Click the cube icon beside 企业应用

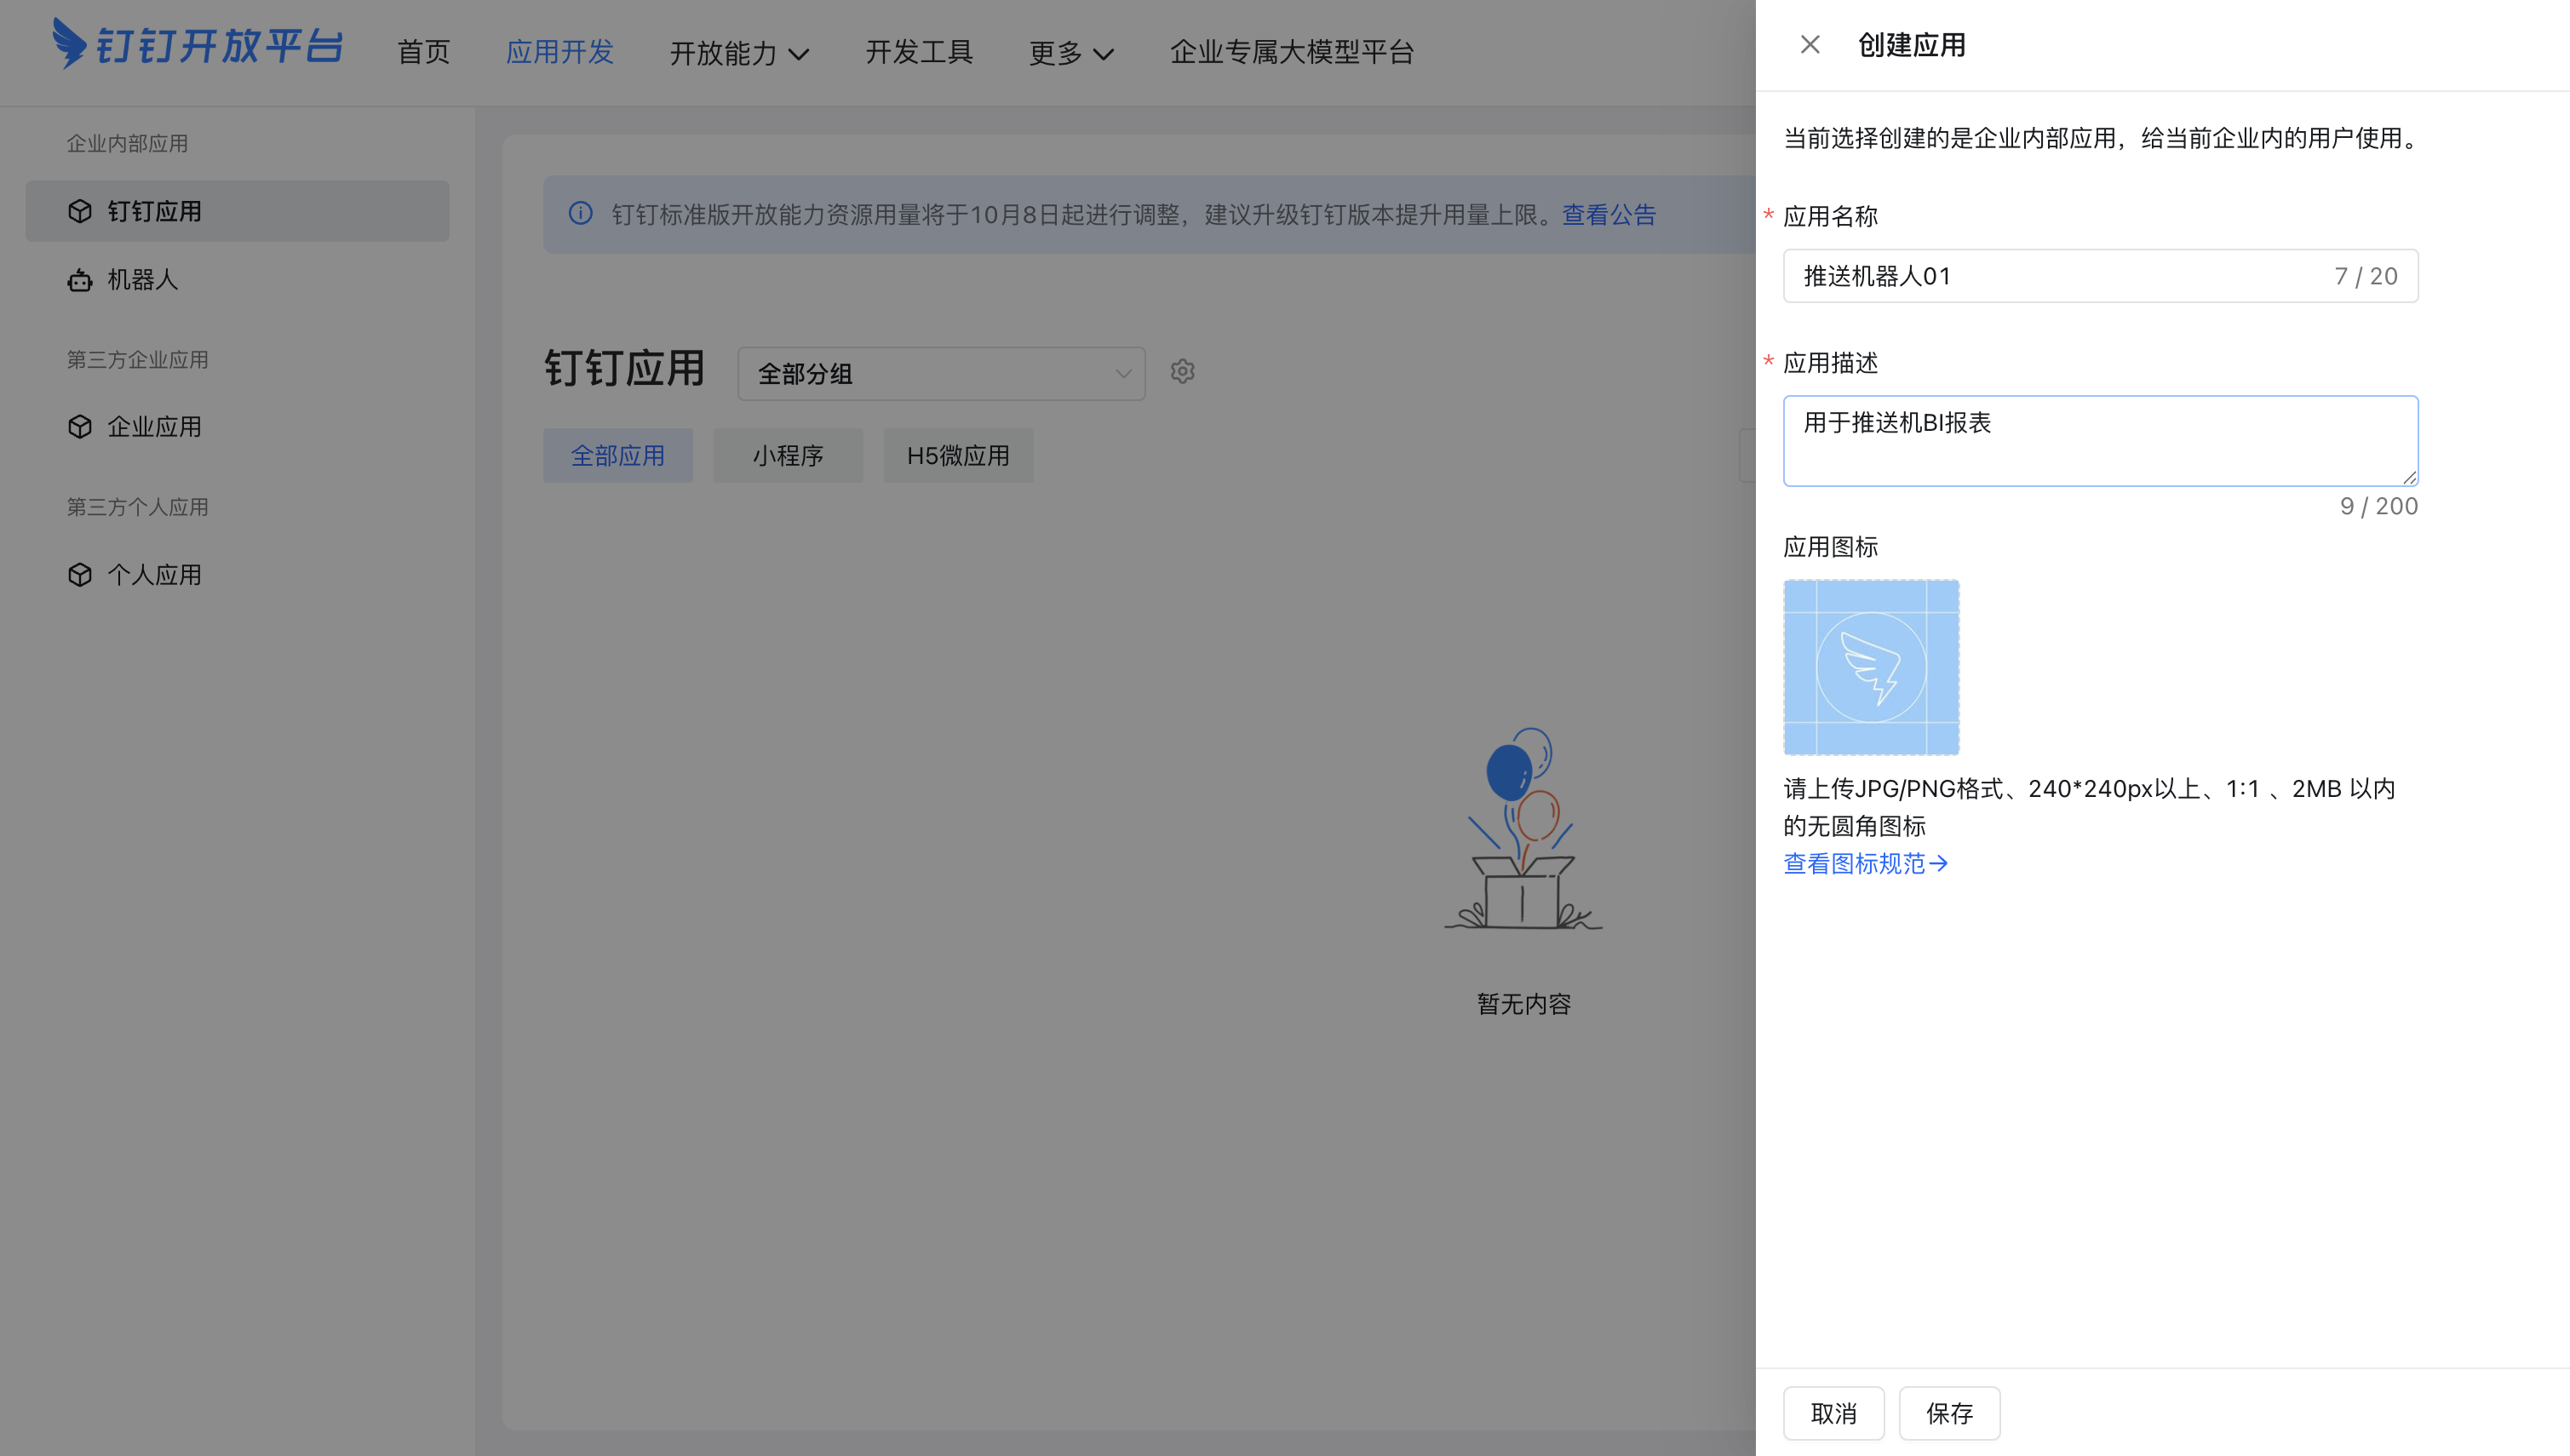tap(80, 427)
